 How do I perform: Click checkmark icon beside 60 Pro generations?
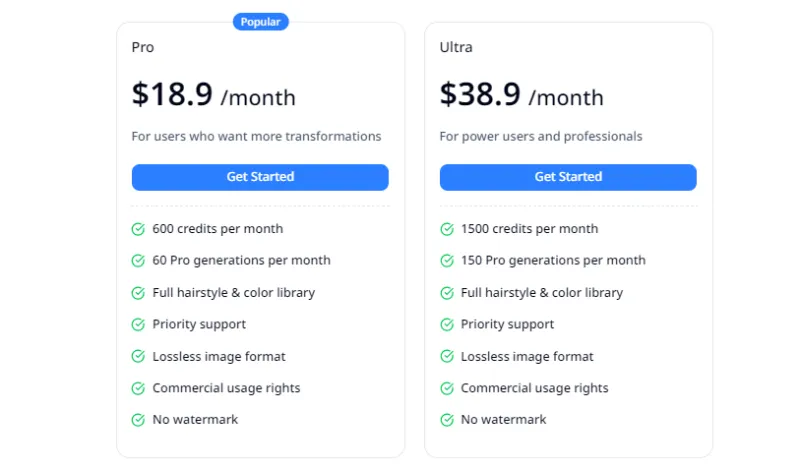[139, 261]
